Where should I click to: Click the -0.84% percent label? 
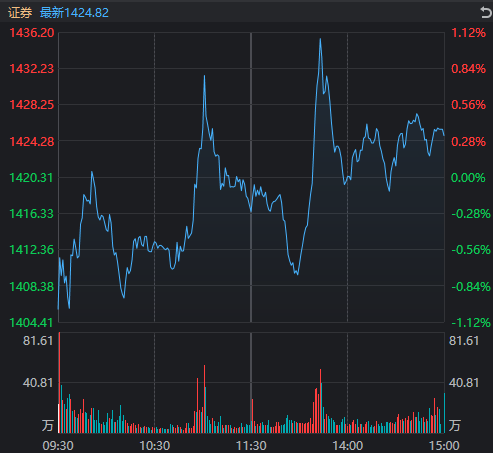pyautogui.click(x=471, y=286)
